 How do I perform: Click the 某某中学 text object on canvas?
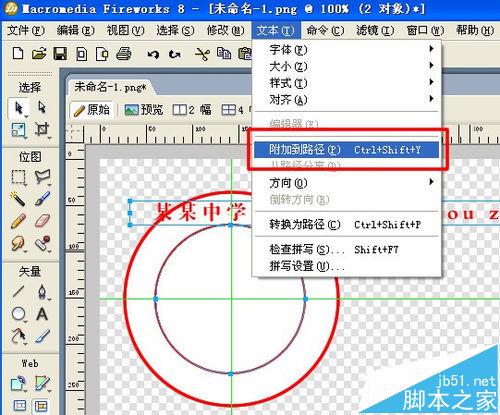[x=201, y=212]
